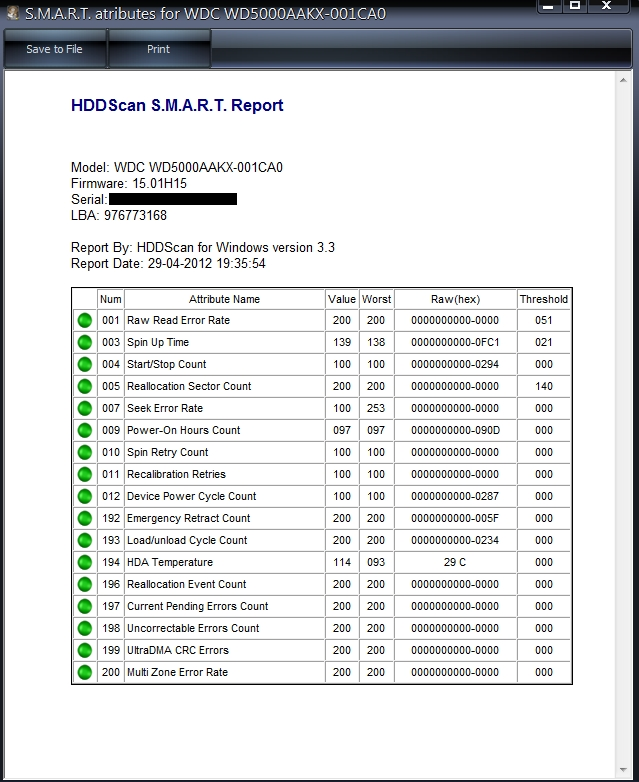This screenshot has width=639, height=782.
Task: Click green status icon for Start/Stop Count
Action: click(85, 364)
